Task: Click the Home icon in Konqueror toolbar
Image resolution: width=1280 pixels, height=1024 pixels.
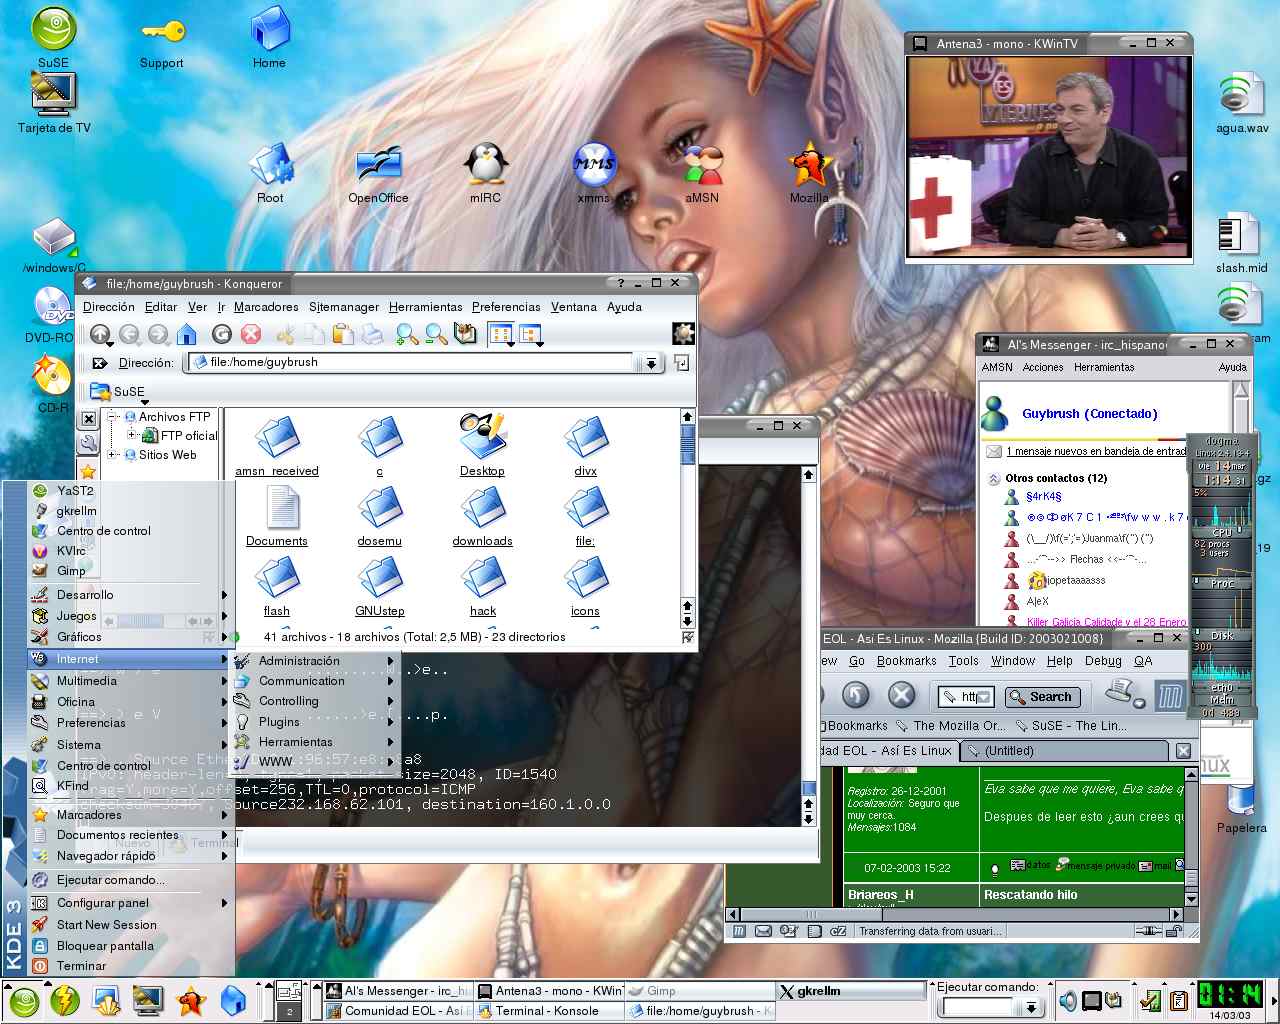Action: coord(187,335)
